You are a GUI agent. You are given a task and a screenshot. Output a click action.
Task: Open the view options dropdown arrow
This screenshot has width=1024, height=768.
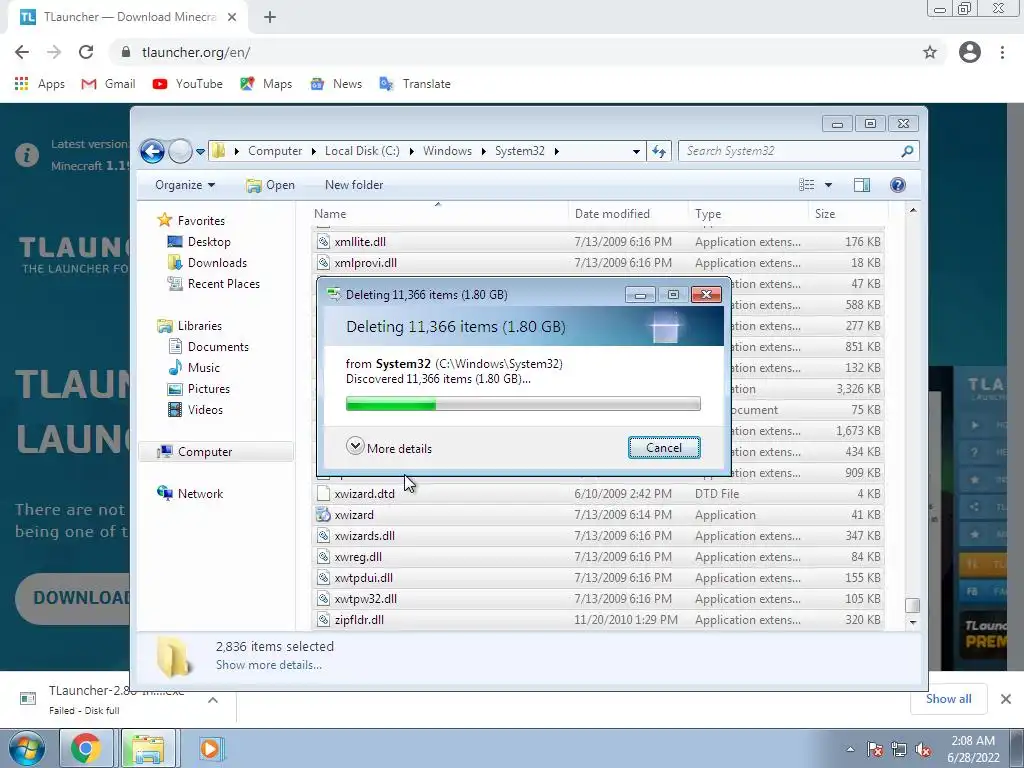(828, 185)
